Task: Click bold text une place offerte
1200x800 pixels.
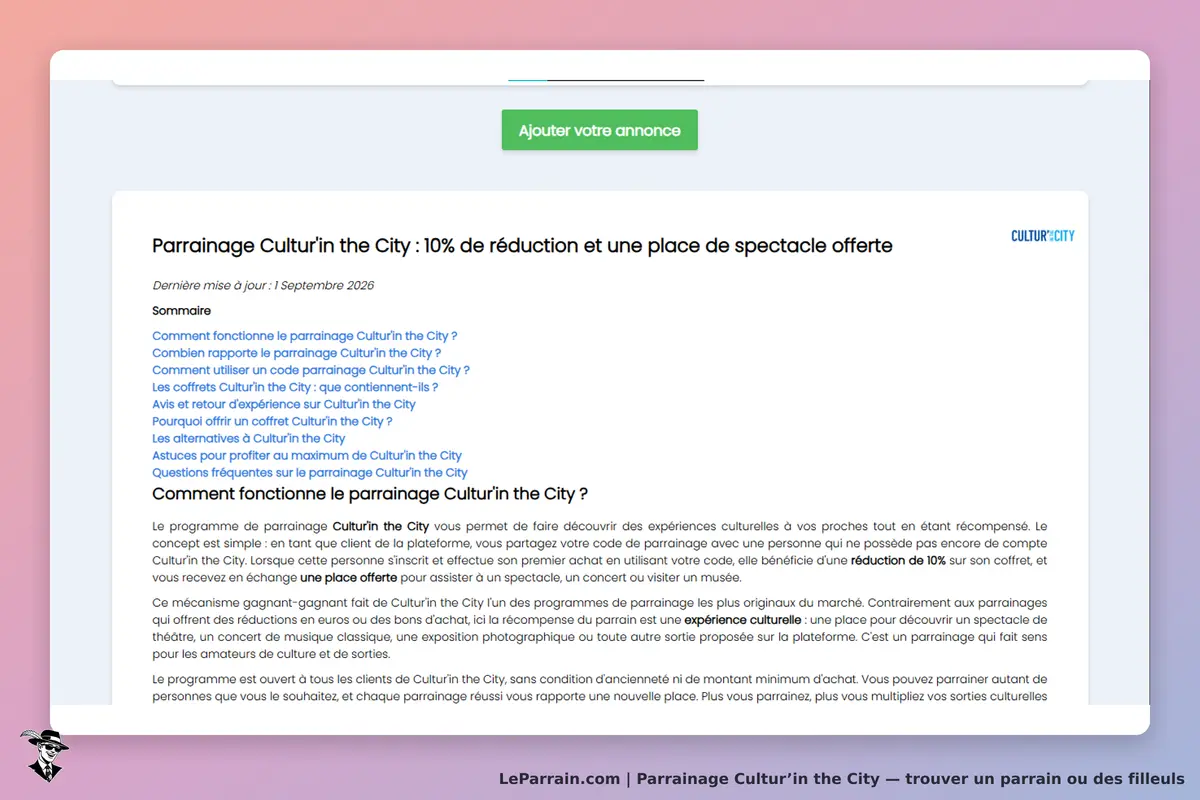Action: pyautogui.click(x=348, y=577)
